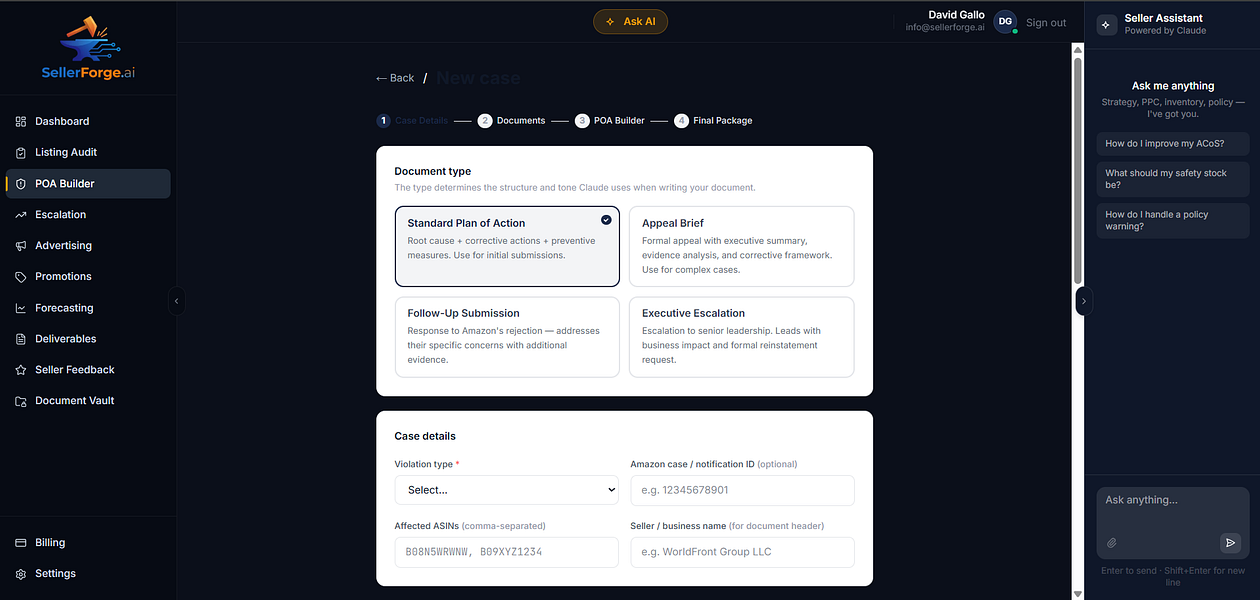Focus the Seller business name field
This screenshot has height=600, width=1260.
[x=742, y=552]
